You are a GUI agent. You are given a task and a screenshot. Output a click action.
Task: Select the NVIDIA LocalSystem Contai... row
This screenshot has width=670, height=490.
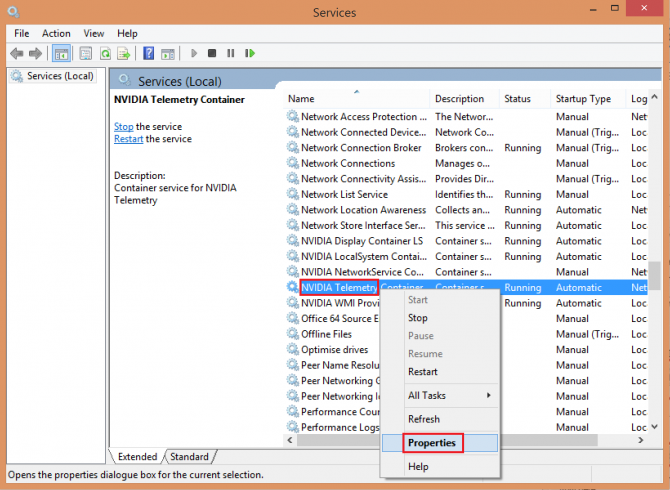tap(466, 256)
